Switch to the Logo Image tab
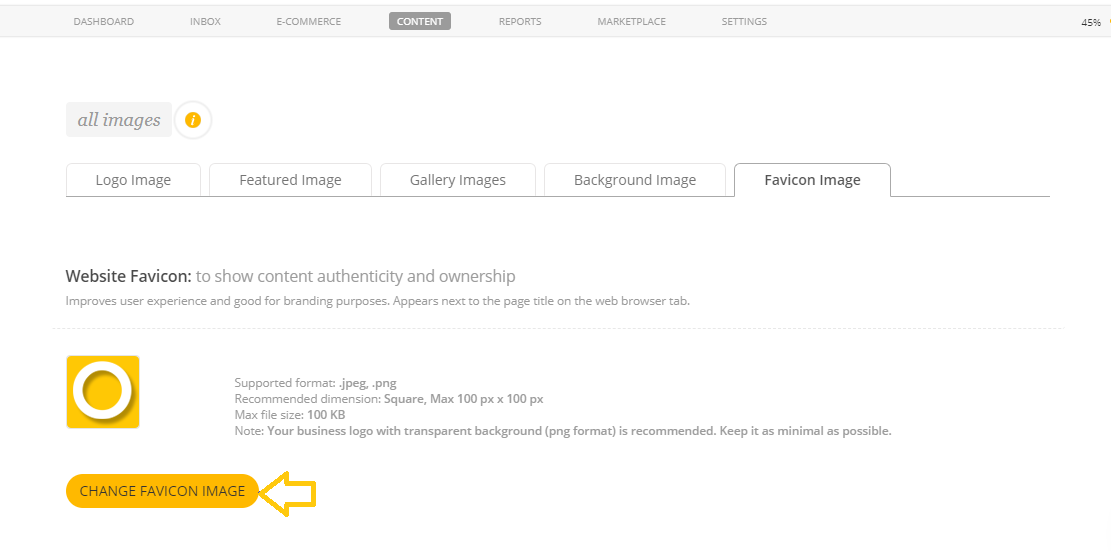Viewport: 1111px width, 551px height. 133,180
